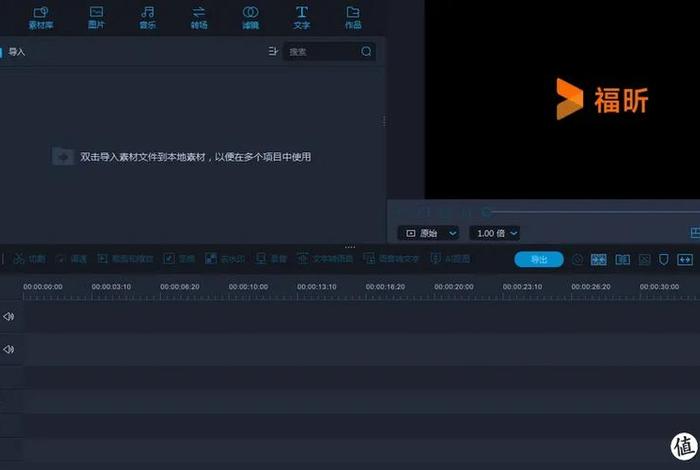Screen dimensions: 700x470
Task: Switch to the 转场 transitions tab
Action: coord(199,18)
